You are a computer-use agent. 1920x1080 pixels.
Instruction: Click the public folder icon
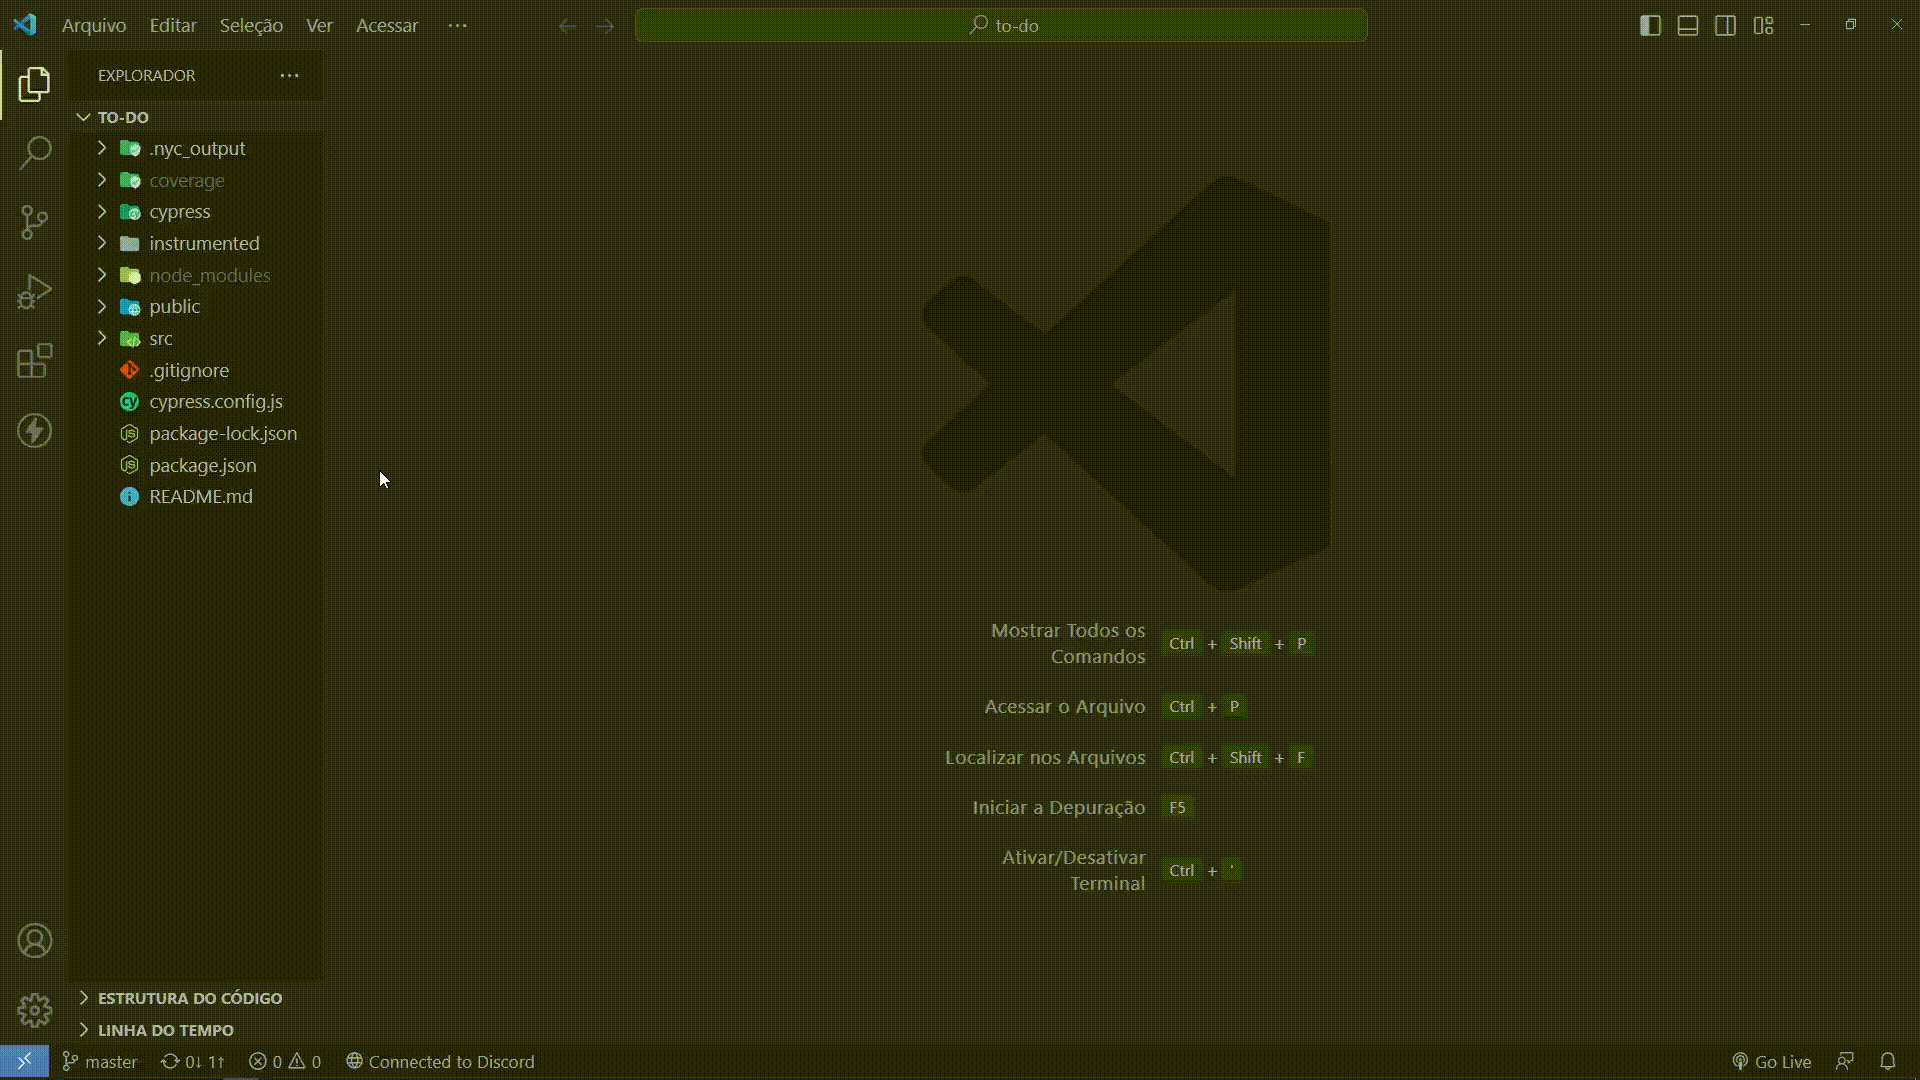click(130, 307)
